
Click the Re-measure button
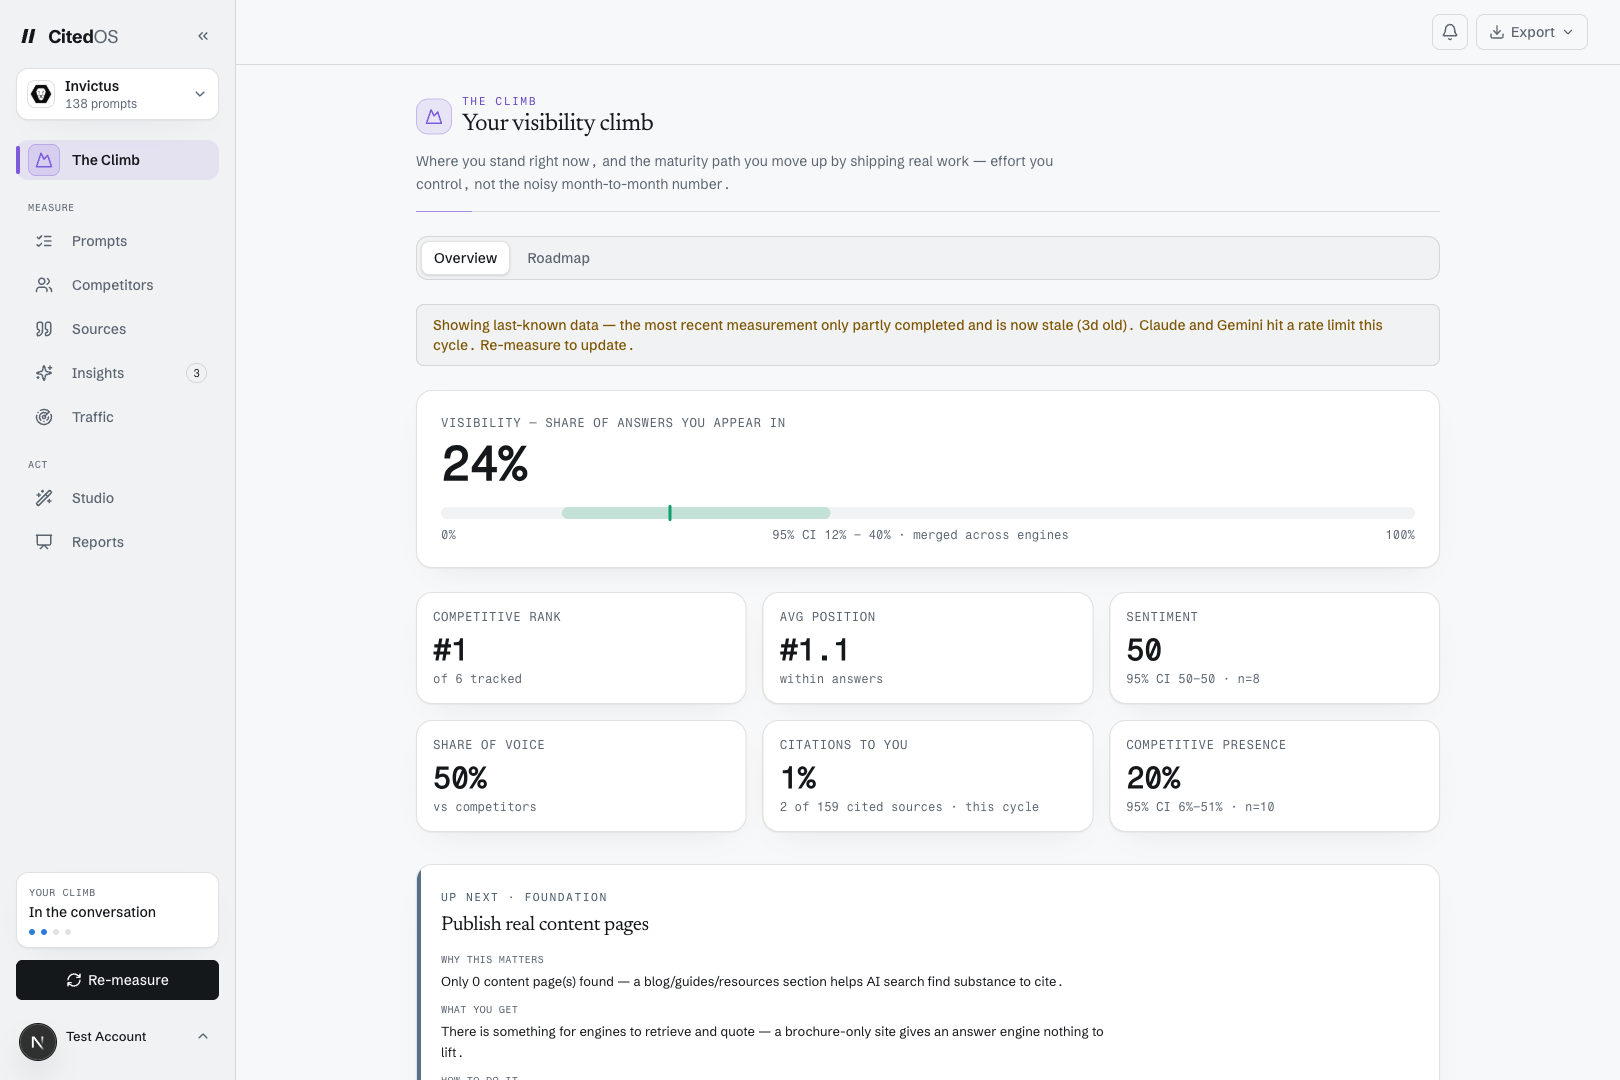[x=117, y=980]
